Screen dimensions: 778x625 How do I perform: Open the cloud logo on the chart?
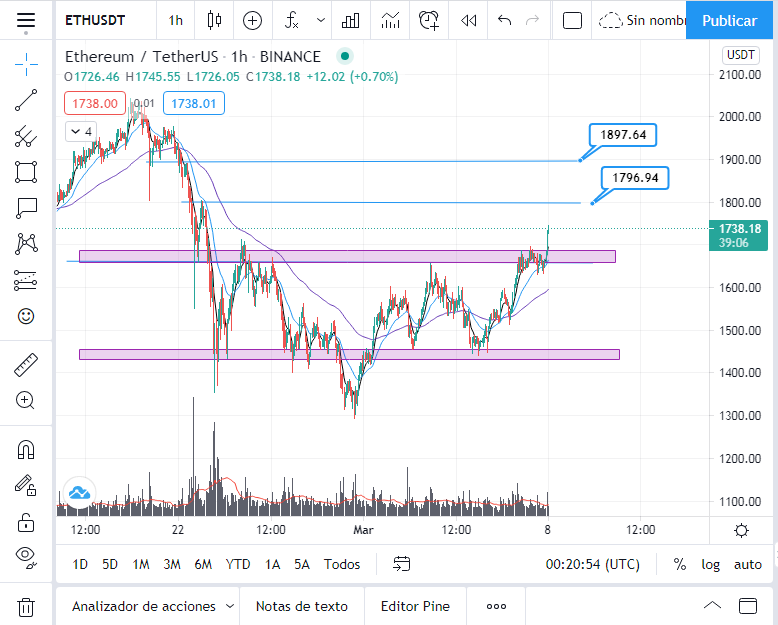[x=79, y=493]
